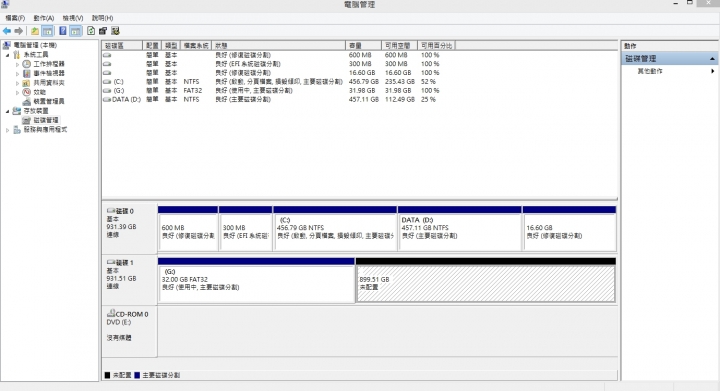Open the 其他動作 submenu arrow
720x391 pixels.
tap(713, 71)
